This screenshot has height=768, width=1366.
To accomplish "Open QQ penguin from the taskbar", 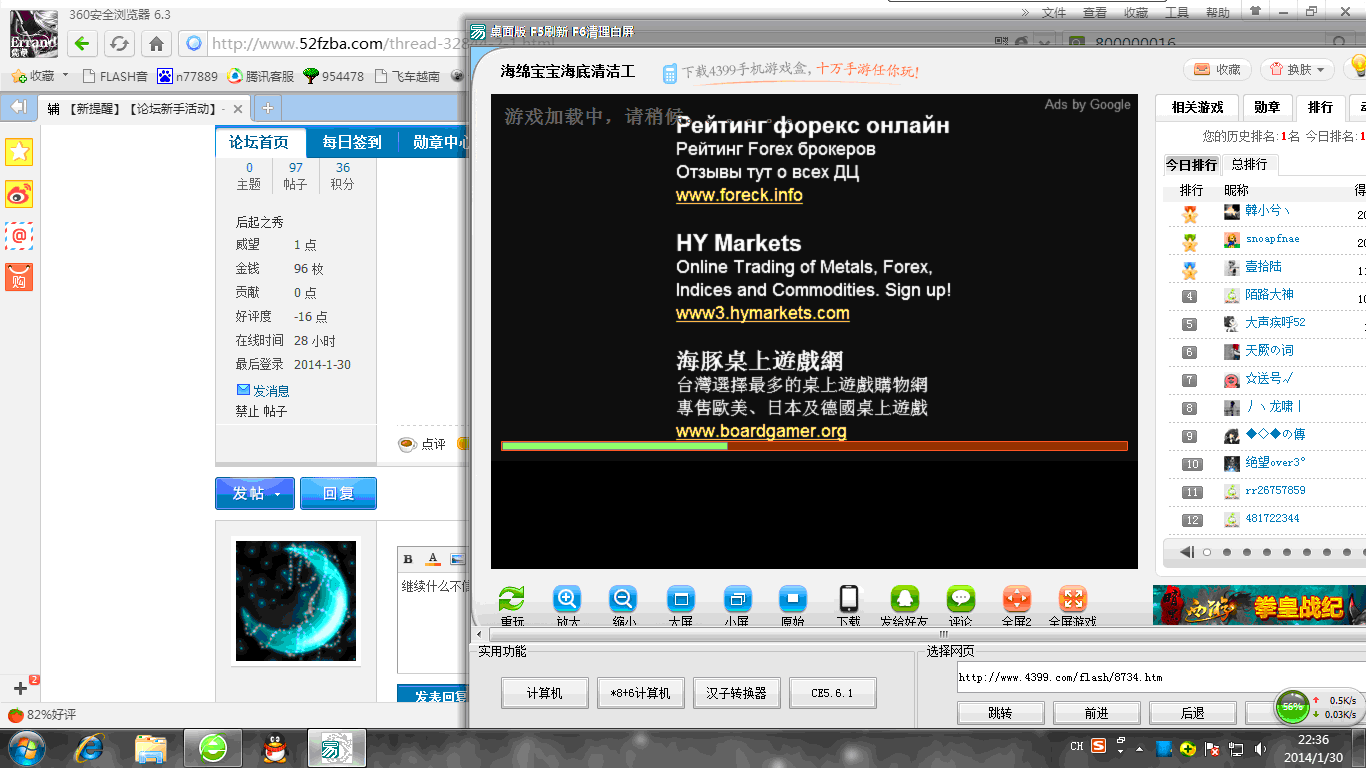I will [273, 747].
